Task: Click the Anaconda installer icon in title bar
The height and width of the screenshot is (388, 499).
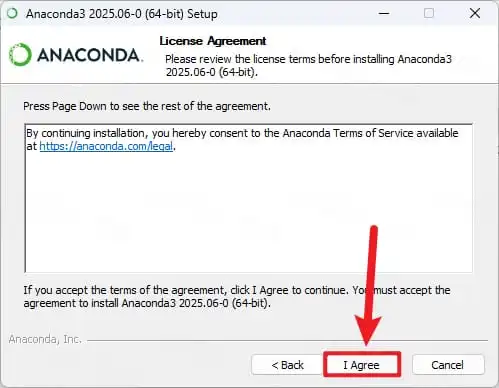Action: pos(12,13)
